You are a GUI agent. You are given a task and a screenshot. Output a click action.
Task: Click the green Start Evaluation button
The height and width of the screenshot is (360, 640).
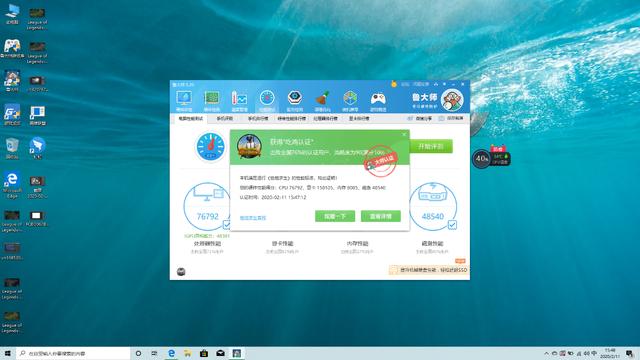point(431,146)
